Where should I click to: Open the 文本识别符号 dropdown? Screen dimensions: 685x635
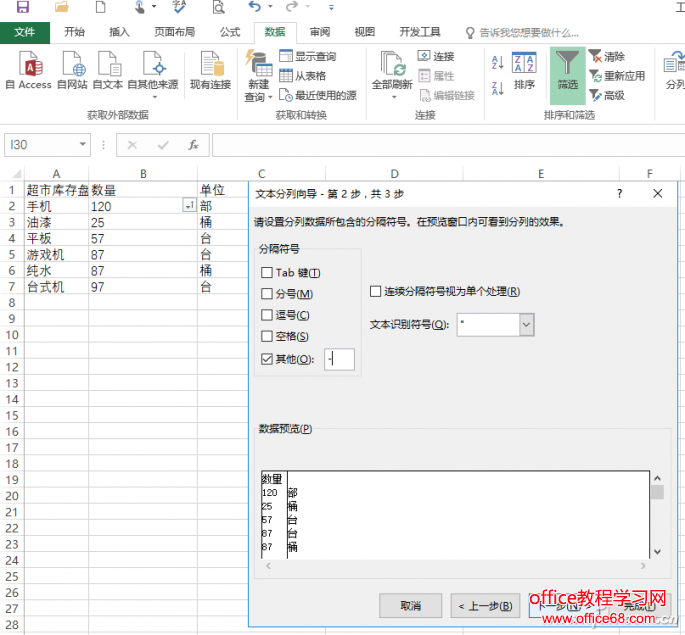[x=526, y=324]
